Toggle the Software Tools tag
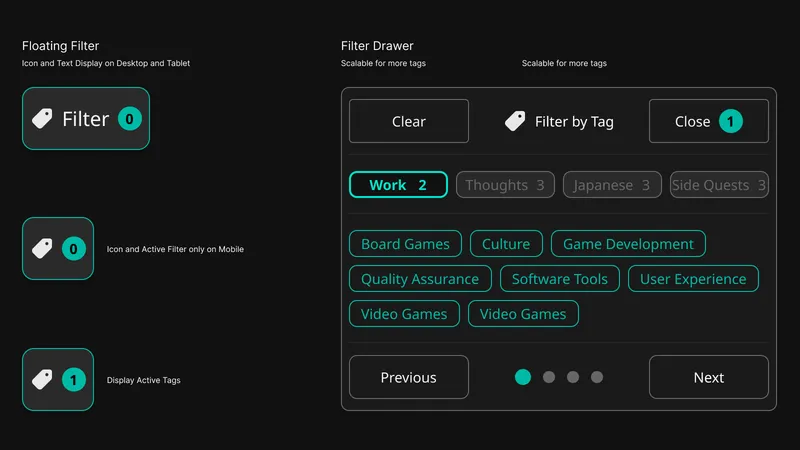This screenshot has width=800, height=450. (x=560, y=279)
